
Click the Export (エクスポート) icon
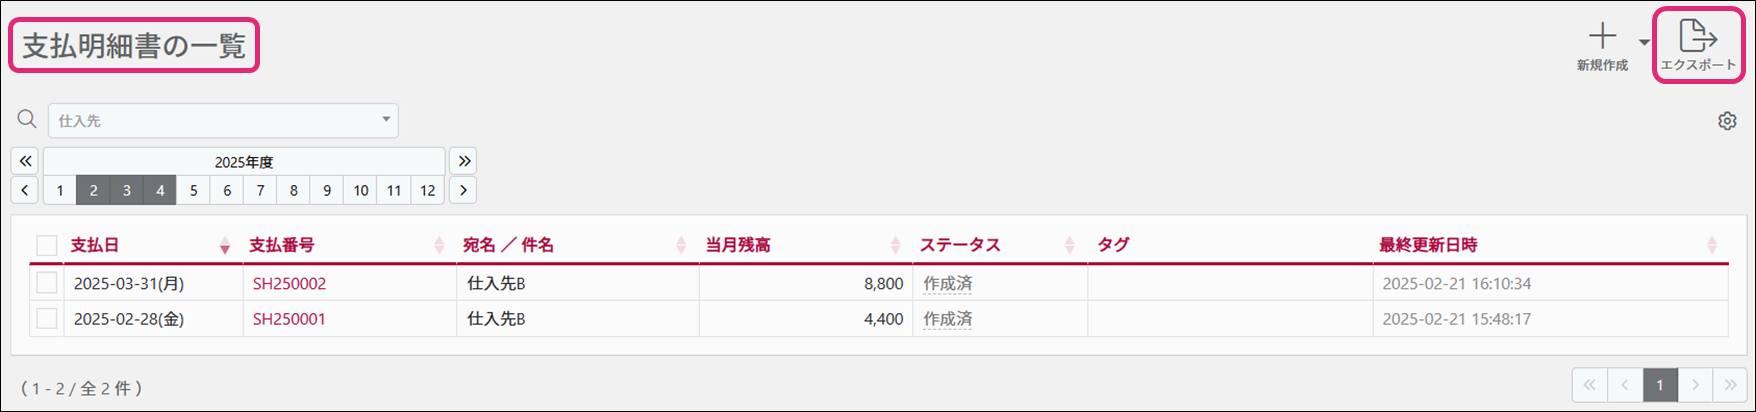1698,37
